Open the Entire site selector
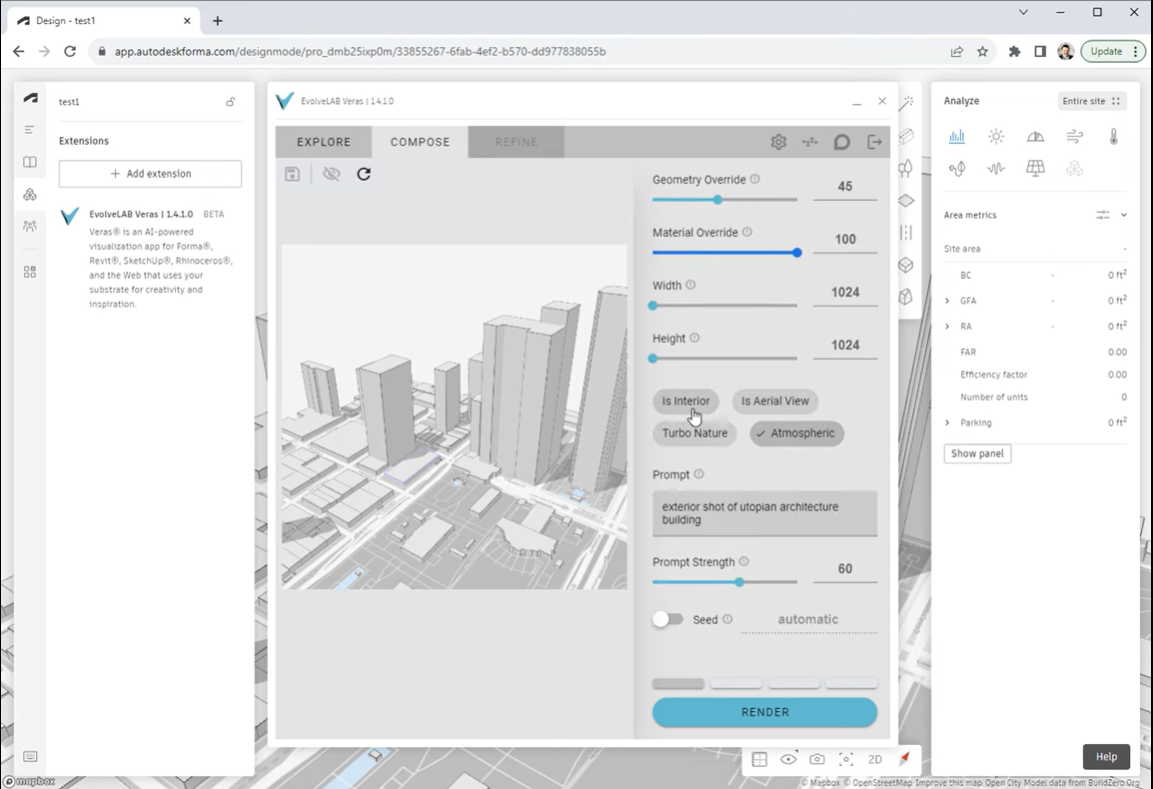Image resolution: width=1153 pixels, height=789 pixels. pyautogui.click(x=1091, y=101)
